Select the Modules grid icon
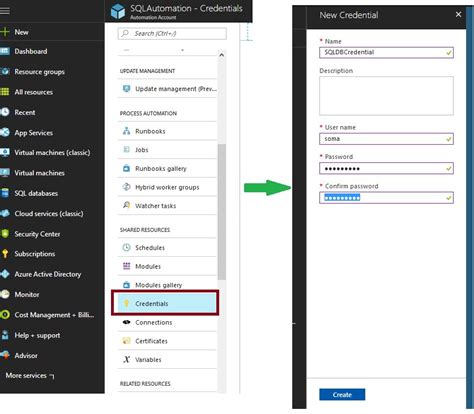 point(126,266)
